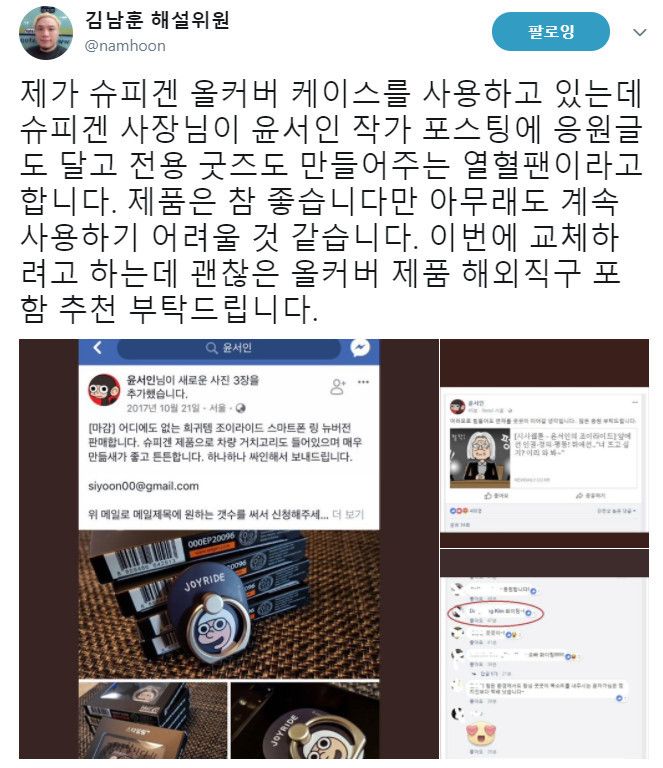
Task: Expand the 더 보기 see more link
Action: (348, 514)
